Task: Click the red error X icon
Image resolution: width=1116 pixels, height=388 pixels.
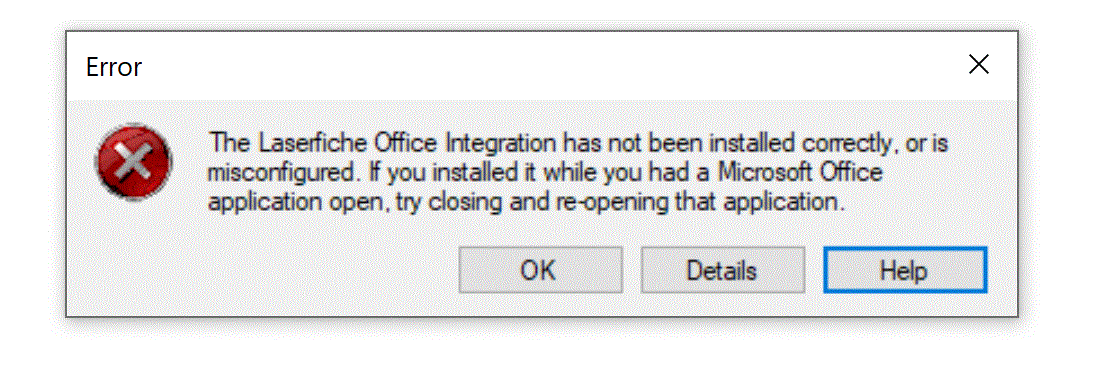Action: pyautogui.click(x=133, y=164)
